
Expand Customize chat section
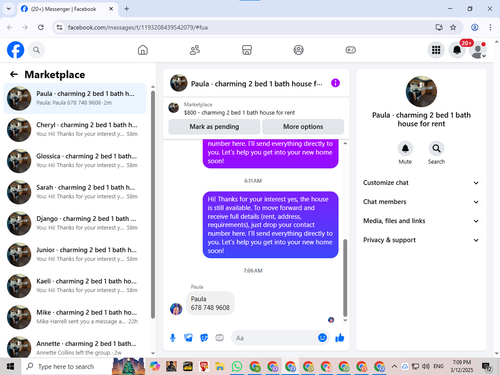pos(421,183)
